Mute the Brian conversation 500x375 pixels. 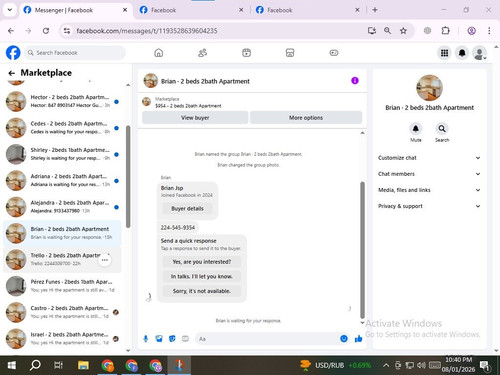point(416,129)
